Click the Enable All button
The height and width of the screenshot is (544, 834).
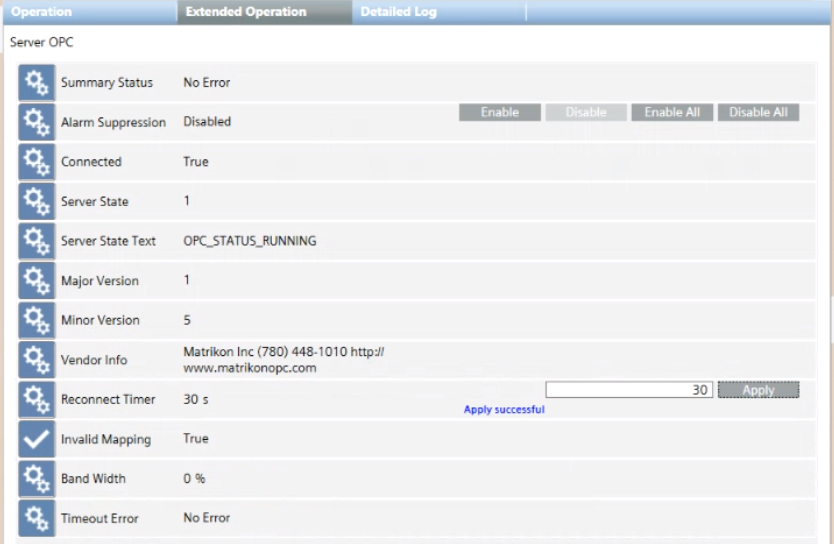672,112
